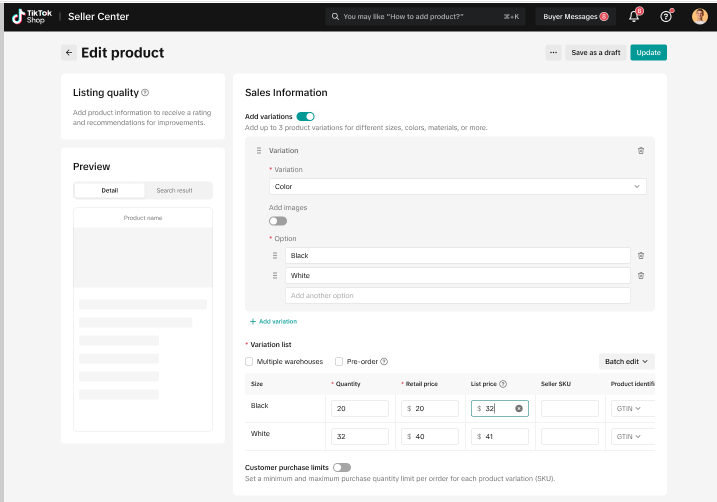Image resolution: width=717 pixels, height=502 pixels.
Task: Open the user profile avatar
Action: (x=700, y=17)
